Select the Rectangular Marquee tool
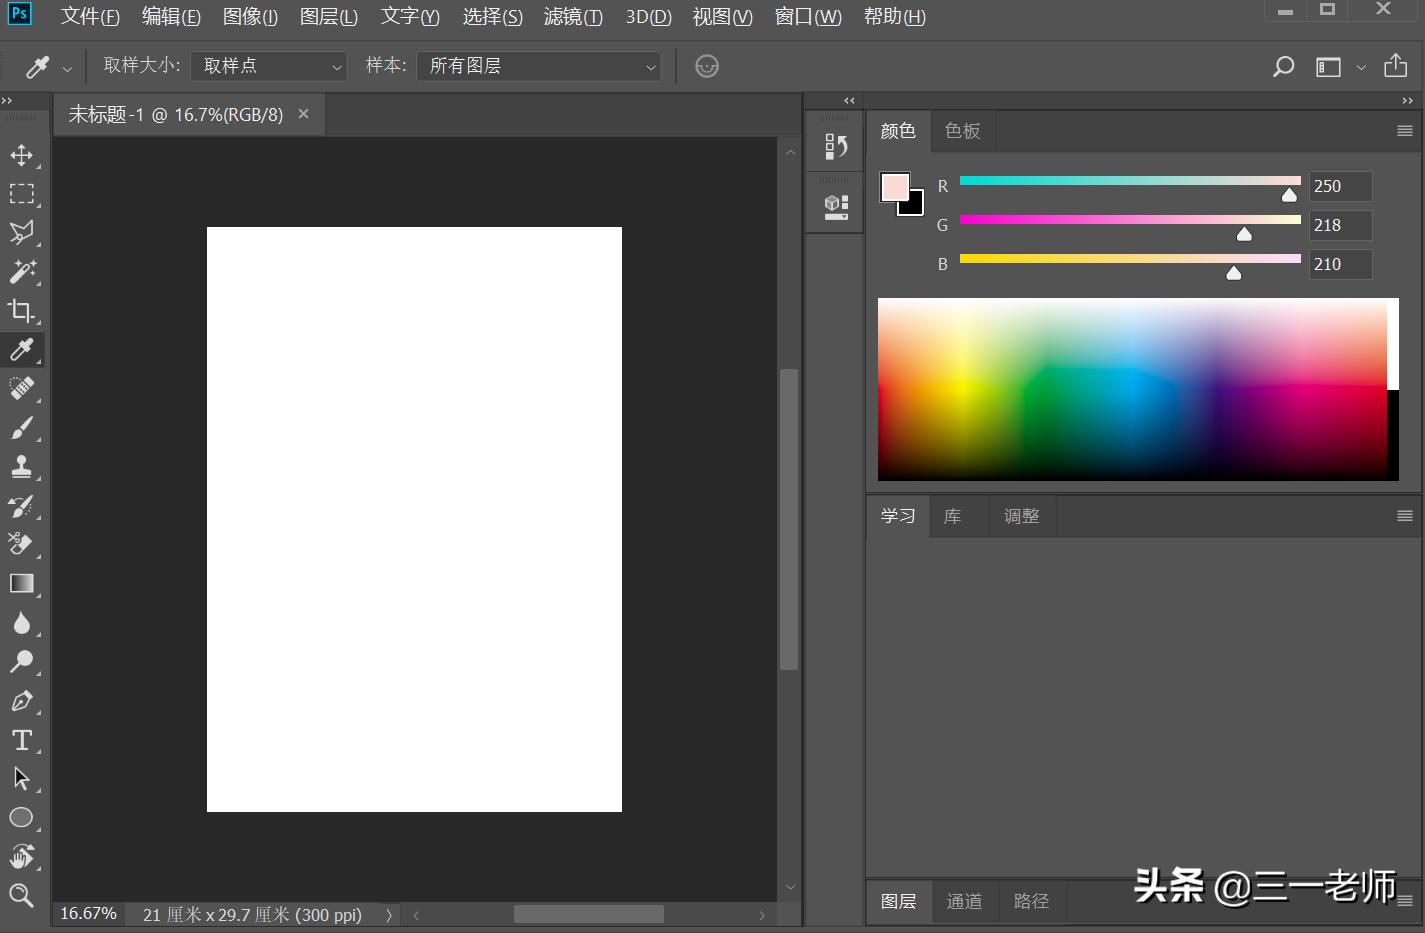Image resolution: width=1425 pixels, height=933 pixels. (x=21, y=194)
